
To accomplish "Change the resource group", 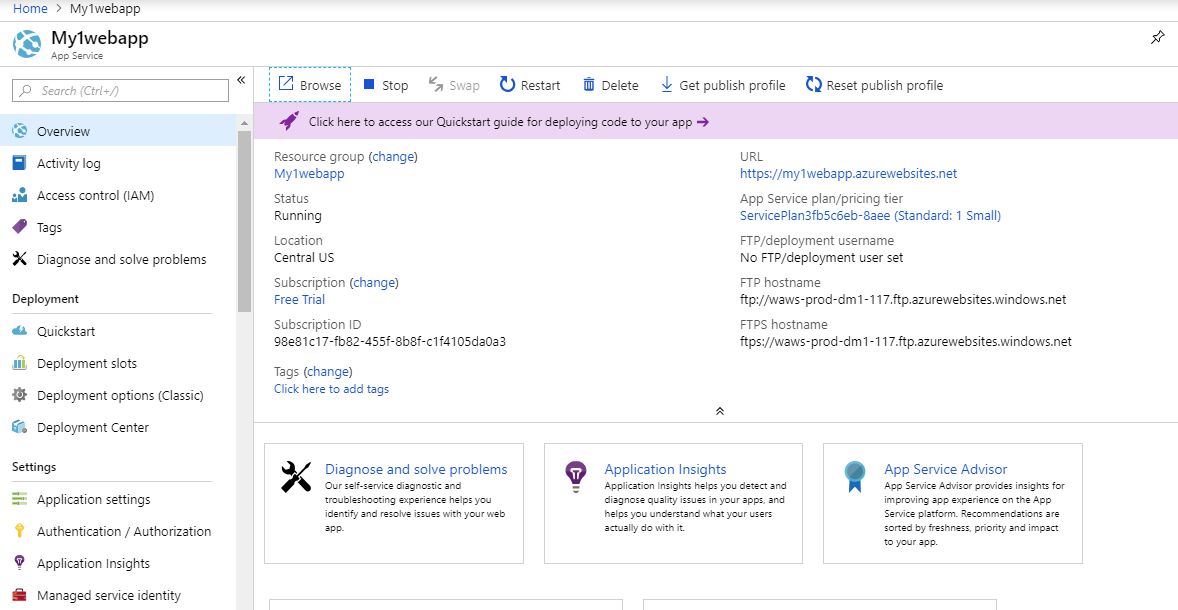I will click(x=393, y=157).
